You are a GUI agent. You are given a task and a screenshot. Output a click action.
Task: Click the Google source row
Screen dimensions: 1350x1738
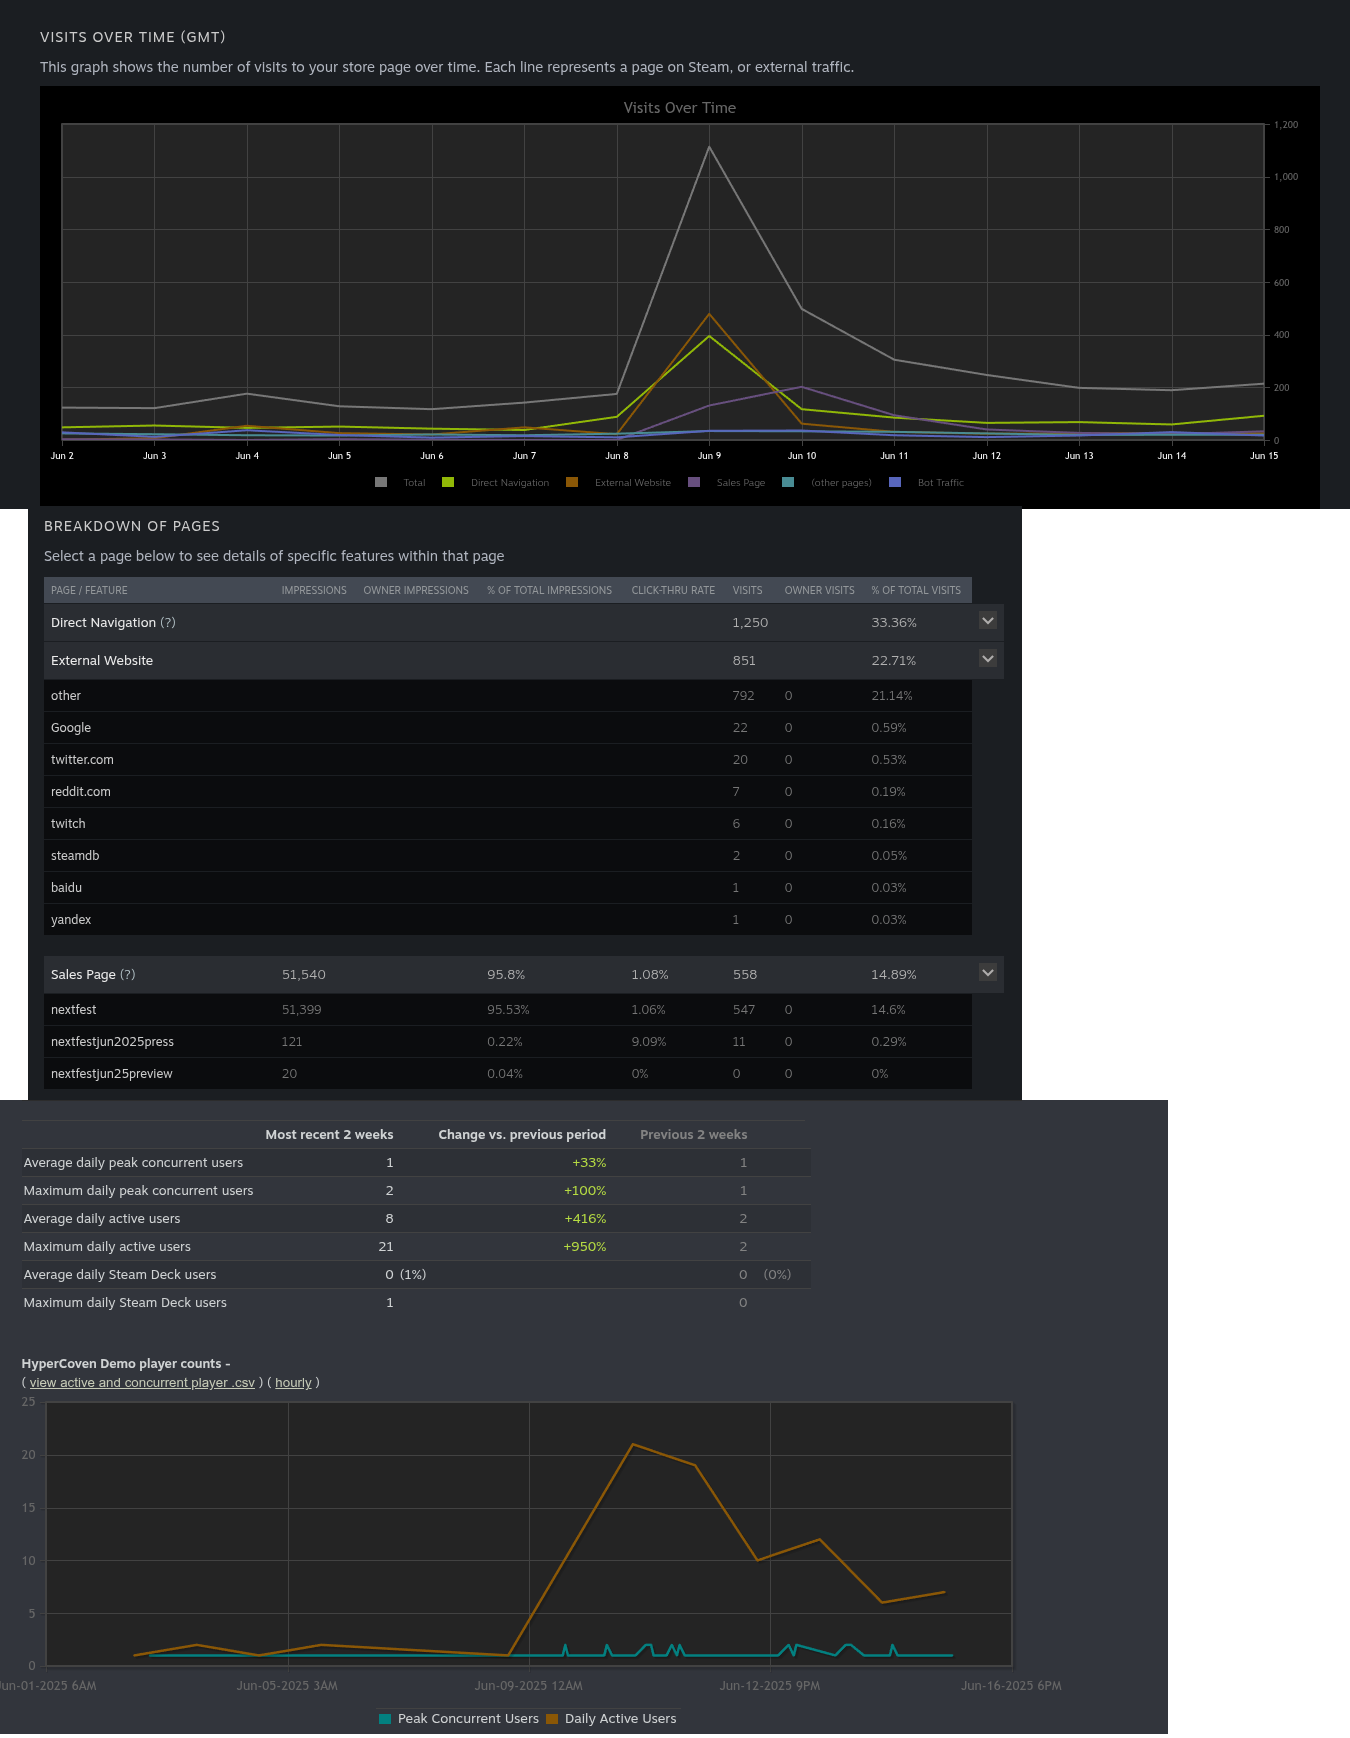coord(508,727)
